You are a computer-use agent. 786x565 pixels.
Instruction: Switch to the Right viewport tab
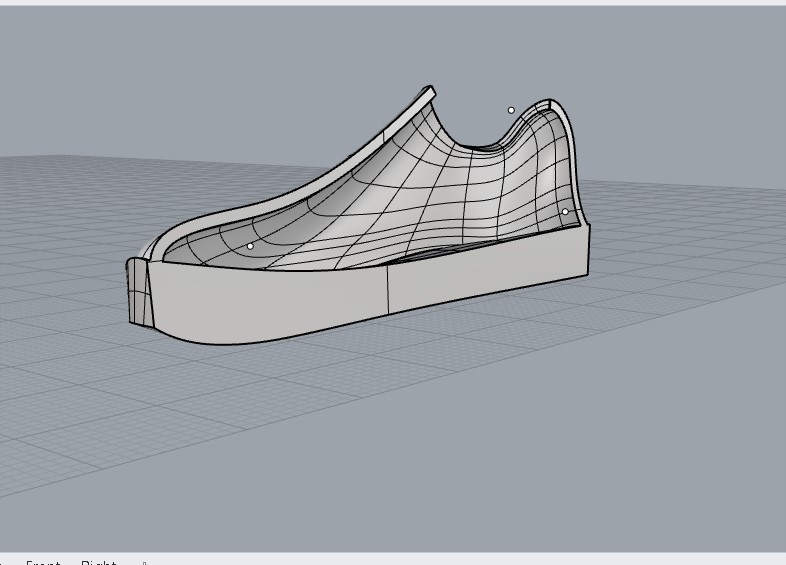tap(99, 562)
